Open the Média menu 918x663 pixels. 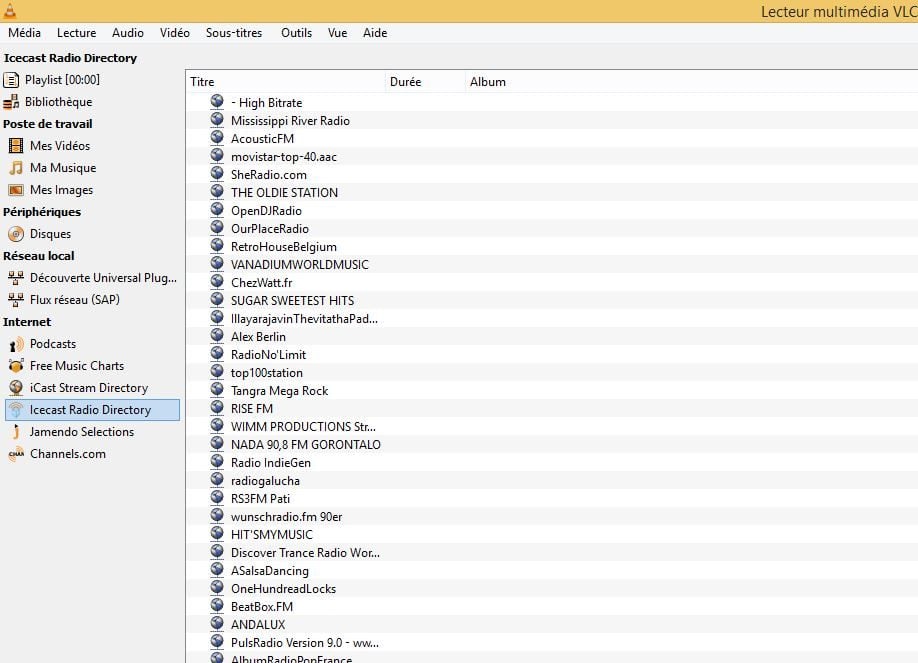(25, 33)
